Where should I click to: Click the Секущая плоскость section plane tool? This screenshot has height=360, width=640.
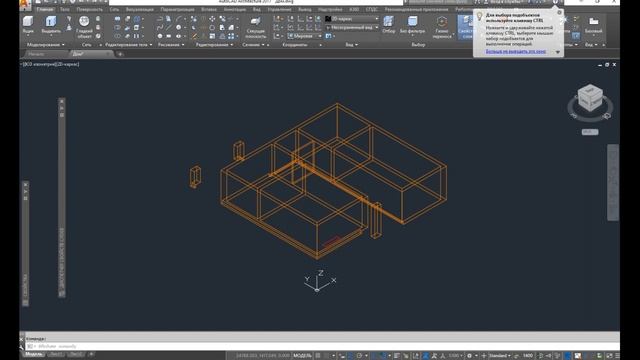coord(256,27)
